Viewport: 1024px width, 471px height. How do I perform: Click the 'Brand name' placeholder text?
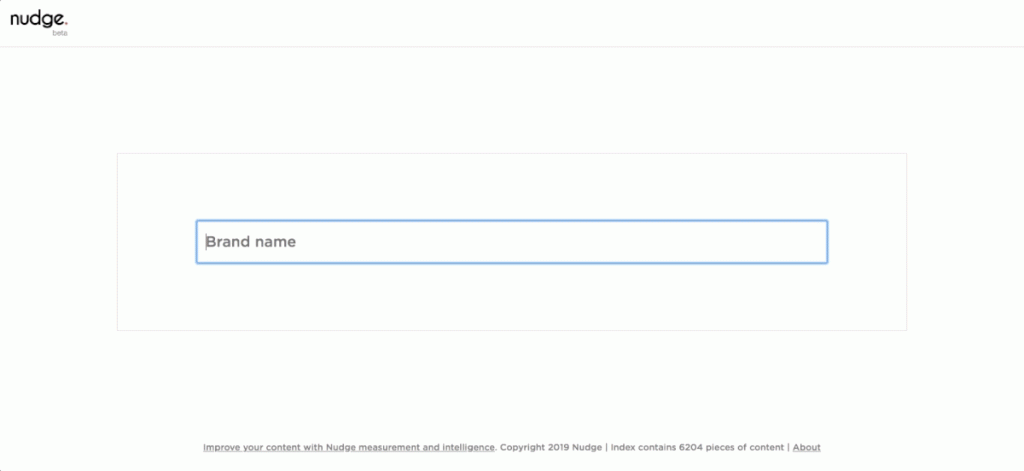tap(251, 242)
